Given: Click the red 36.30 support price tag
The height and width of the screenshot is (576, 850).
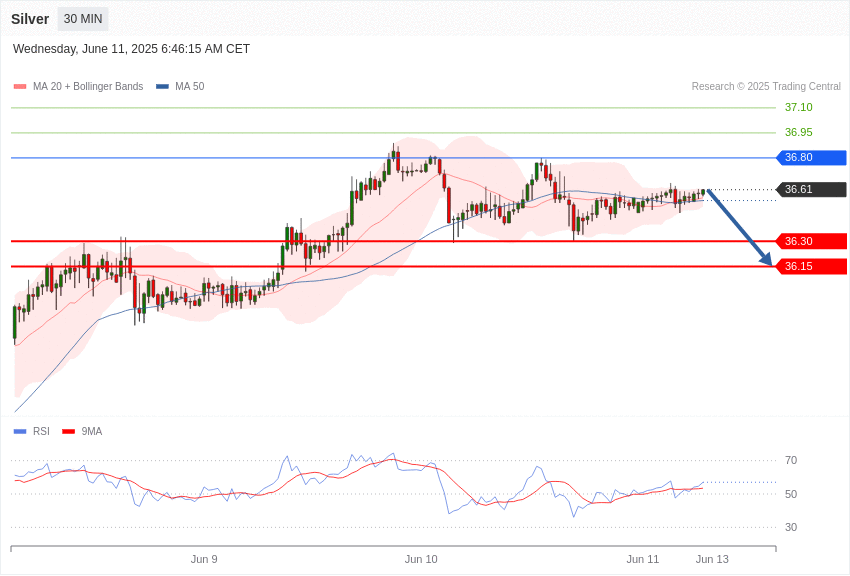Looking at the screenshot, I should click(x=812, y=241).
